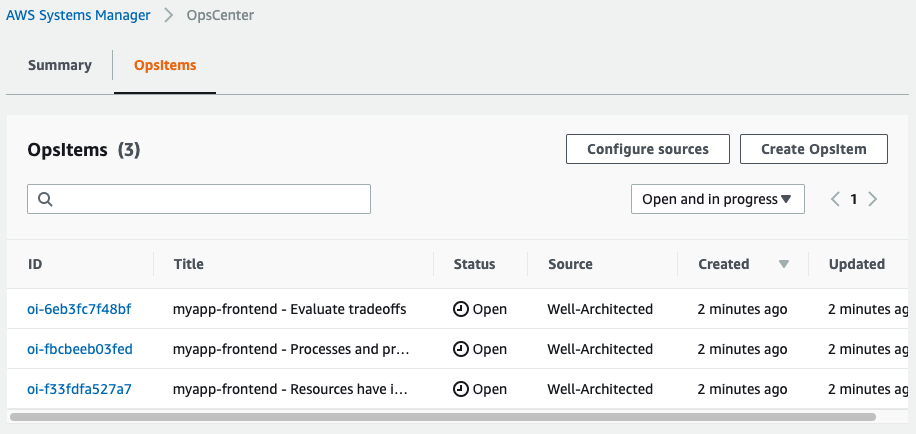
Task: Select Well-Architected source in oi-6eb3fc7f48bf row
Action: tap(600, 309)
